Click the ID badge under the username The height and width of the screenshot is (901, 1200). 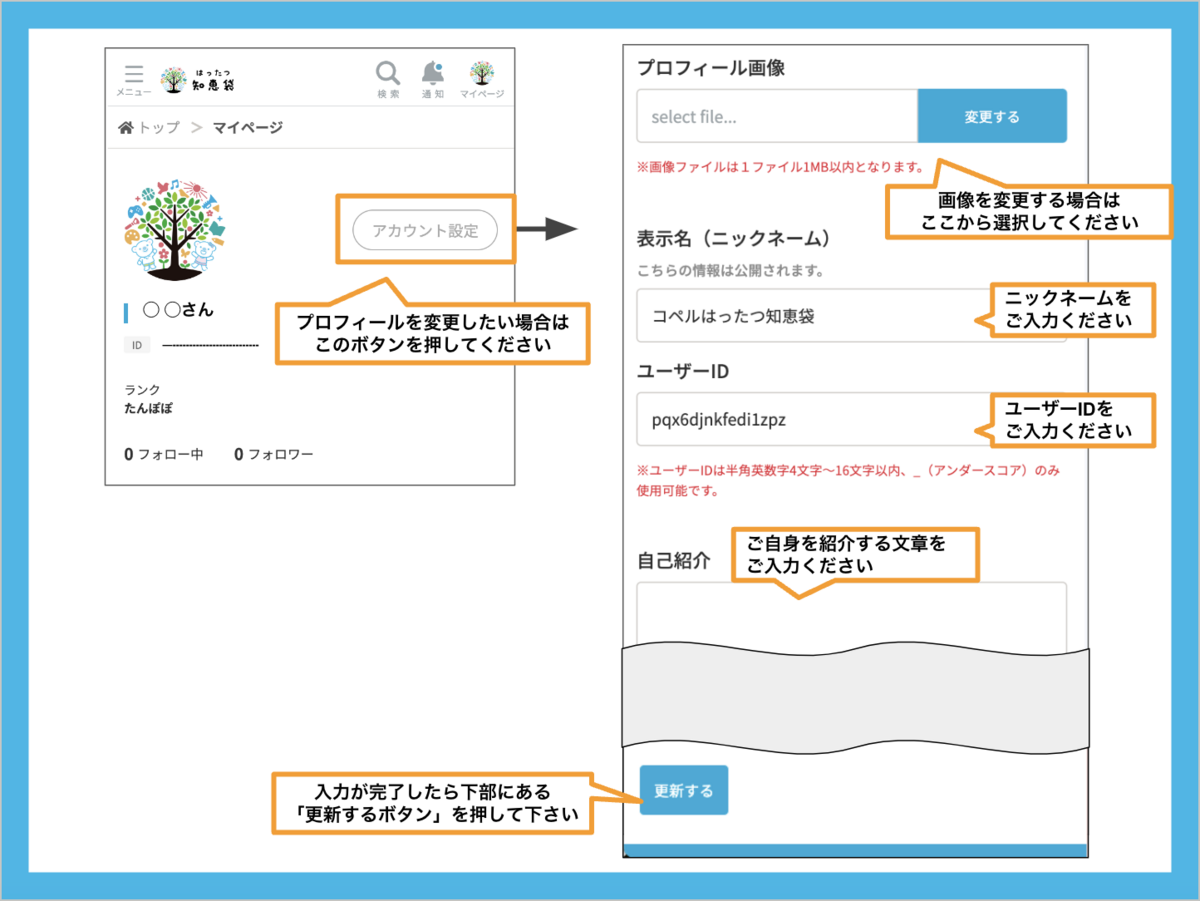138,345
